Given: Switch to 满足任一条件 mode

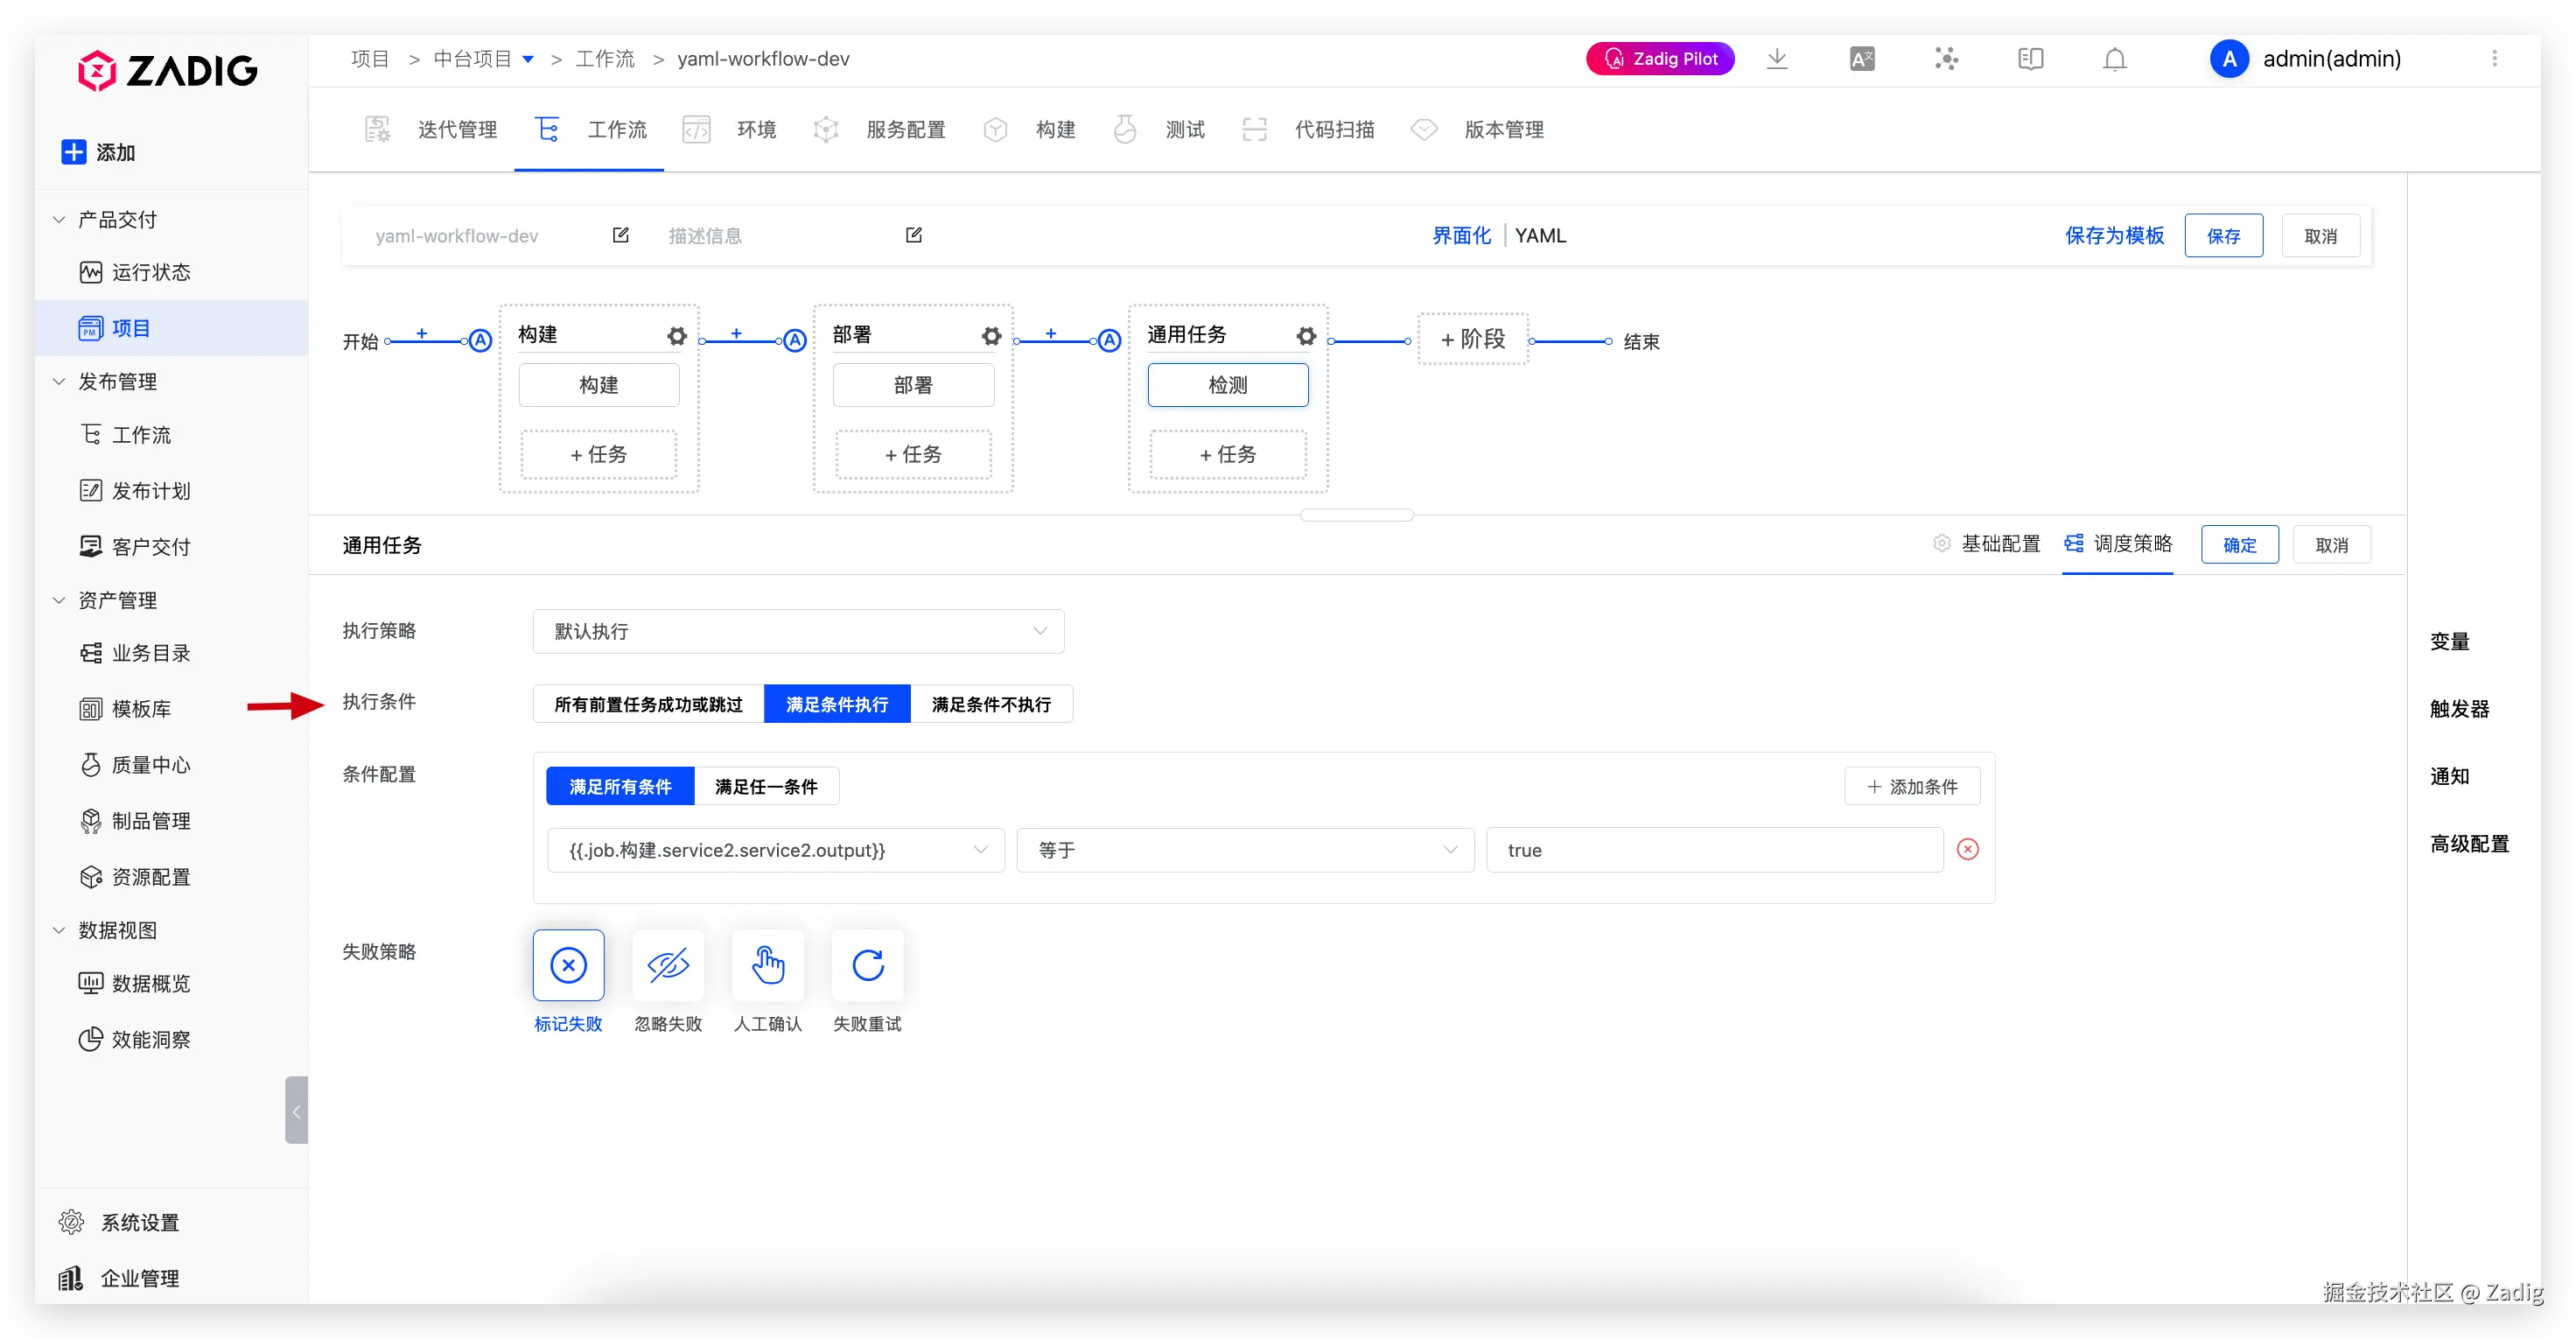Looking at the screenshot, I should (x=766, y=786).
